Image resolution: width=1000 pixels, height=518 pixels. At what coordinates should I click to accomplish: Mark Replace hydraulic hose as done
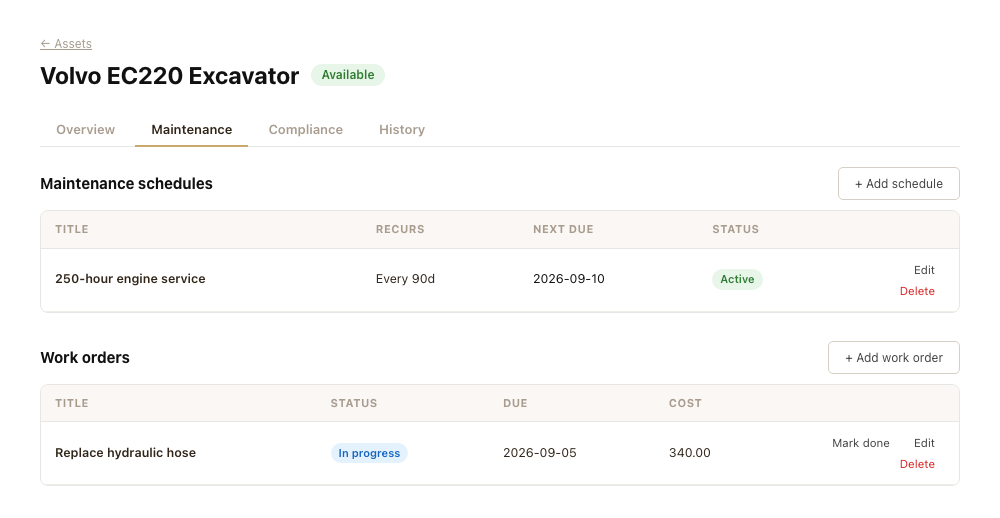[x=860, y=443]
